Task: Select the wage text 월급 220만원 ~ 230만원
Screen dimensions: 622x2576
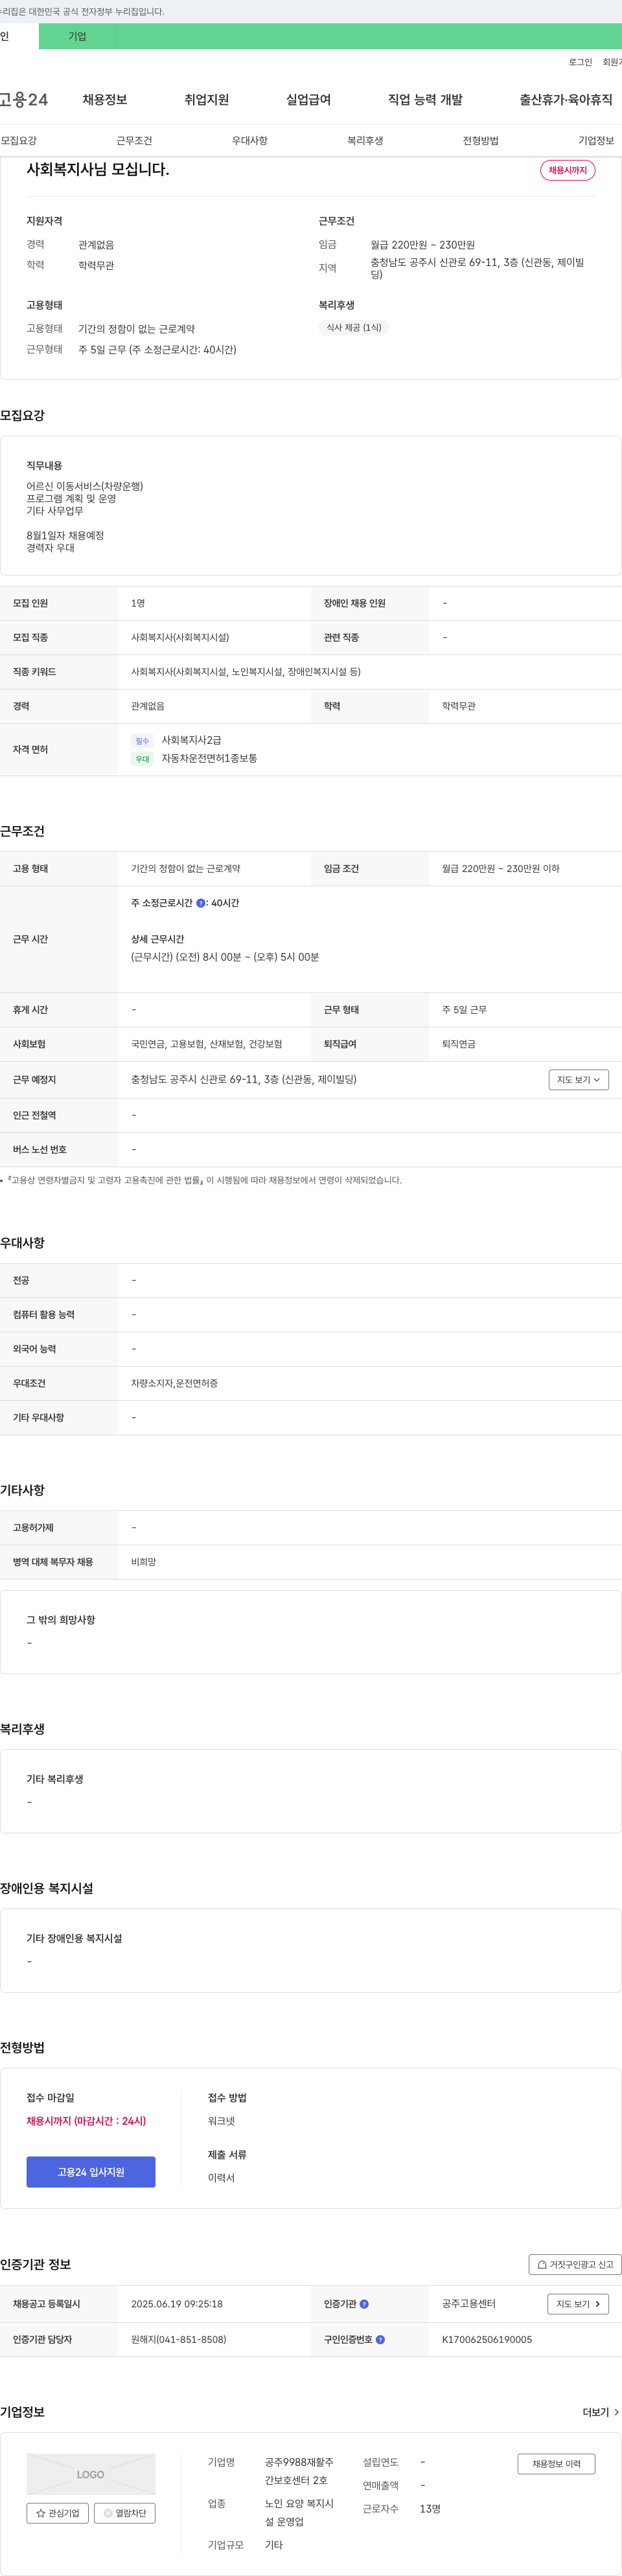Action: click(423, 245)
